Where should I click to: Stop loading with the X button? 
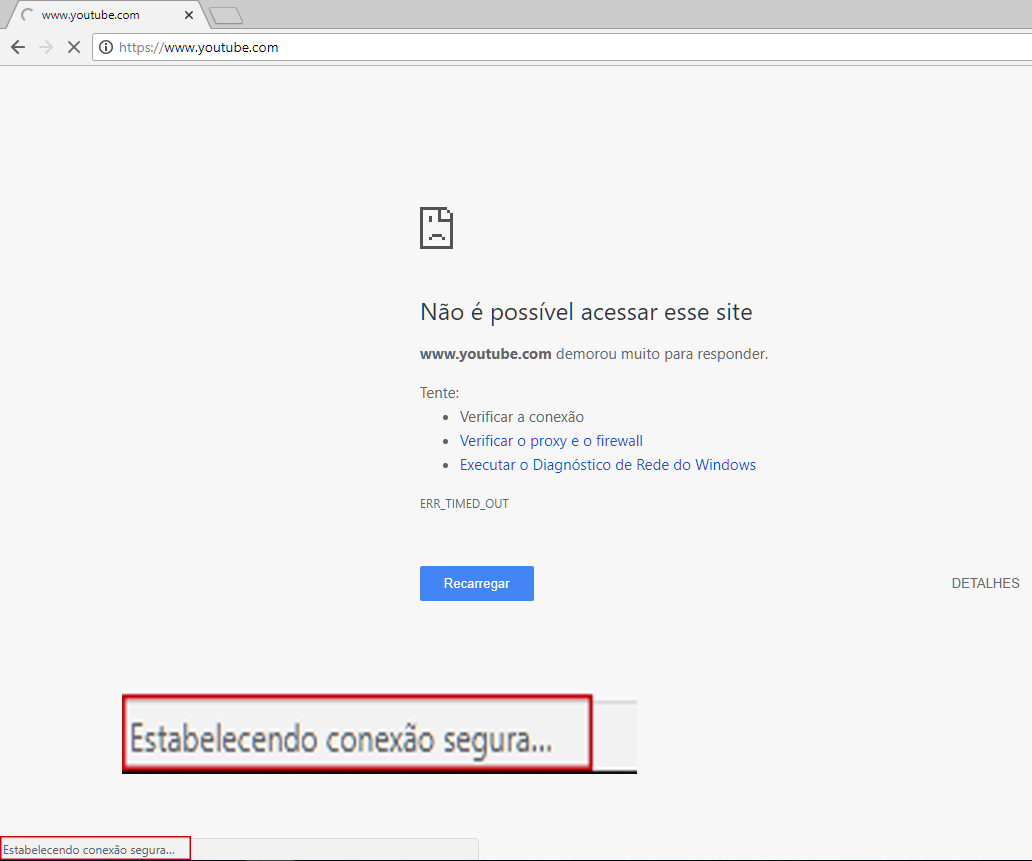74,47
